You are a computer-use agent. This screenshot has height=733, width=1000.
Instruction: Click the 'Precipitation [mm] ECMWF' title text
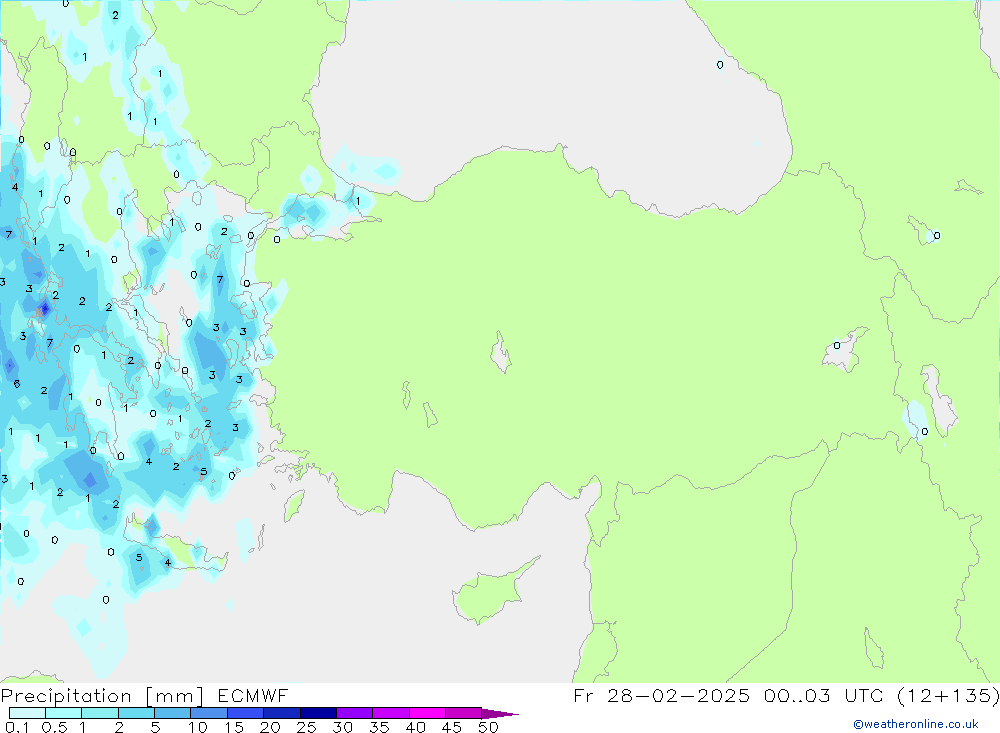point(145,695)
